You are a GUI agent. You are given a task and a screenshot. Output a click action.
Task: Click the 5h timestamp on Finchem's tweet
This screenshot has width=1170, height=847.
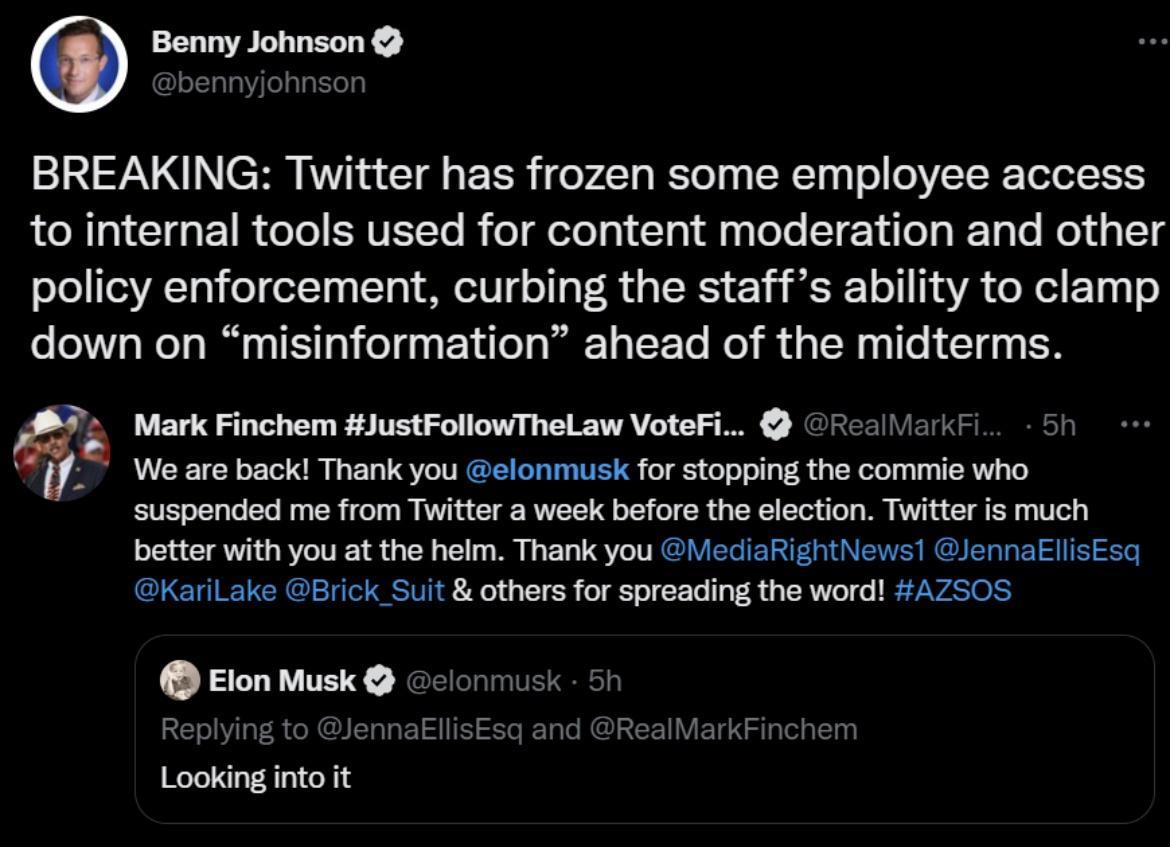pyautogui.click(x=1059, y=424)
